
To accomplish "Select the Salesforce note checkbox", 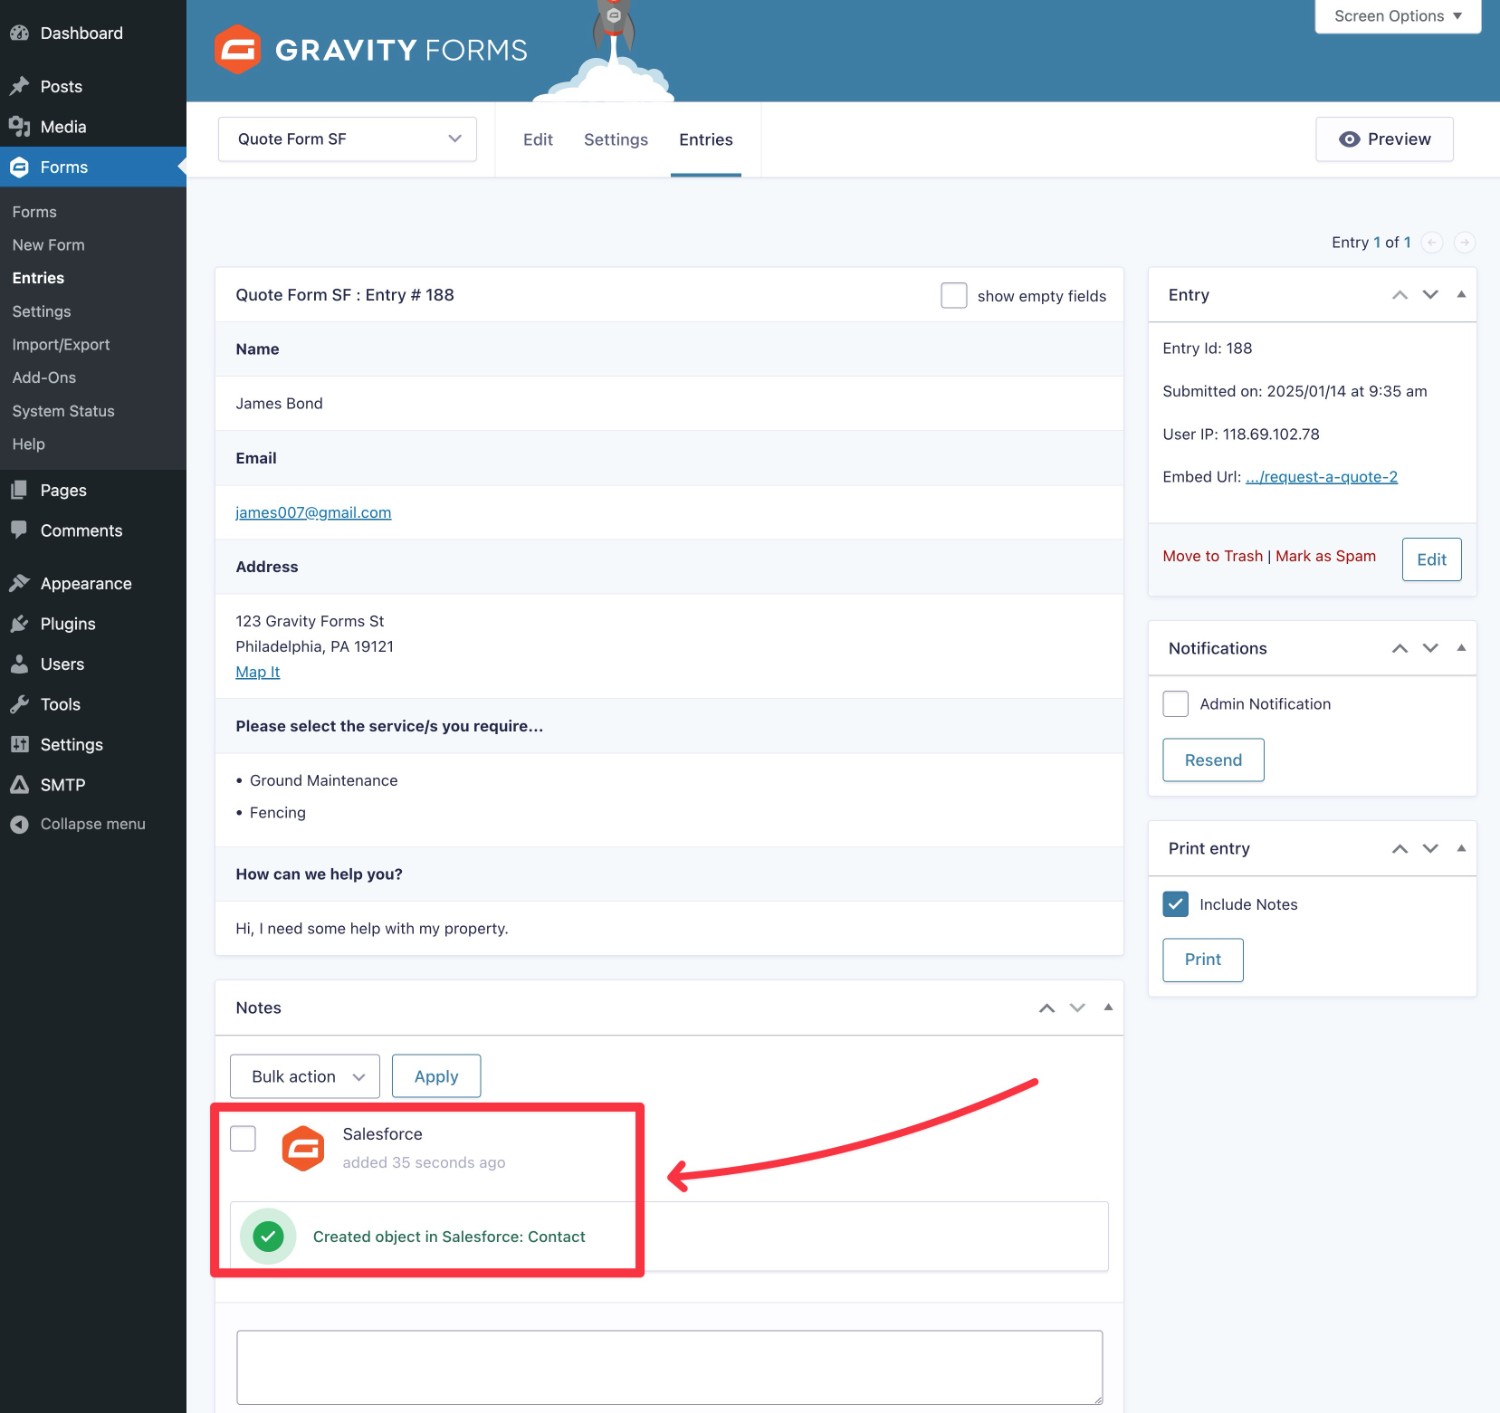I will (243, 1138).
